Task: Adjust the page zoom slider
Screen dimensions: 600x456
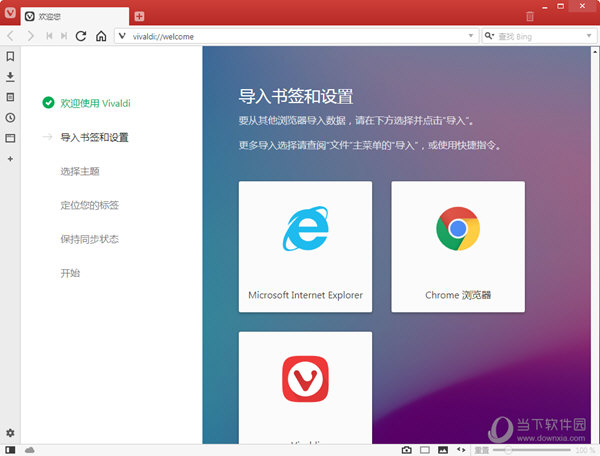Action: [532, 450]
